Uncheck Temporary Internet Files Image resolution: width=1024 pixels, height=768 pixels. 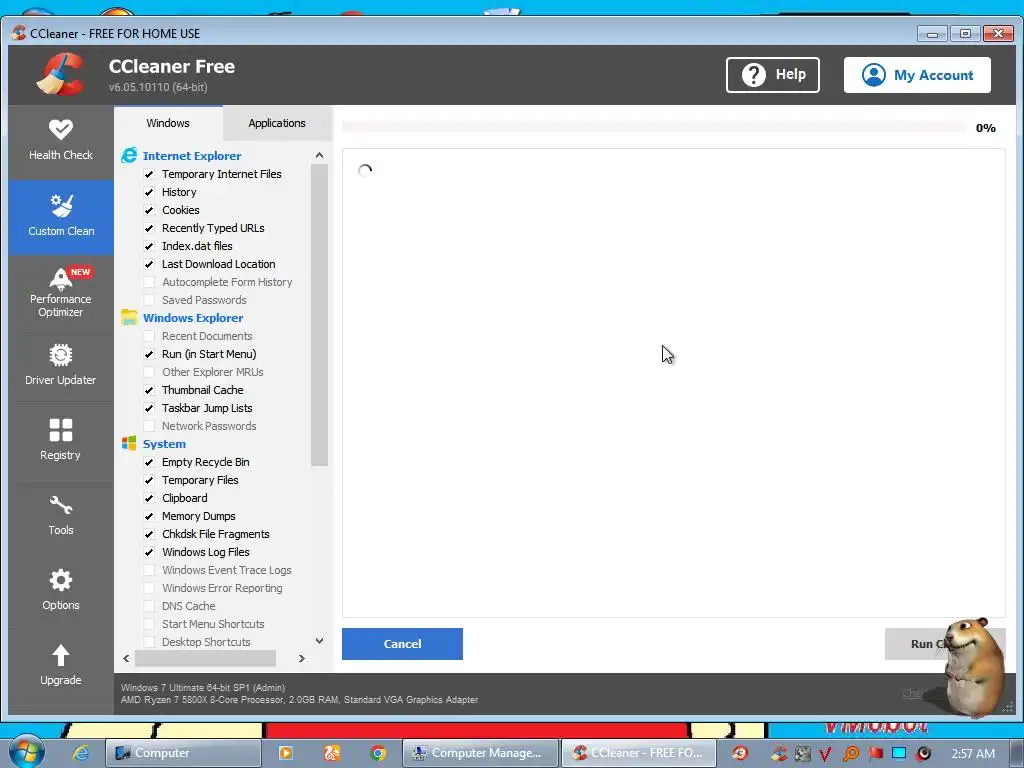pyautogui.click(x=149, y=174)
